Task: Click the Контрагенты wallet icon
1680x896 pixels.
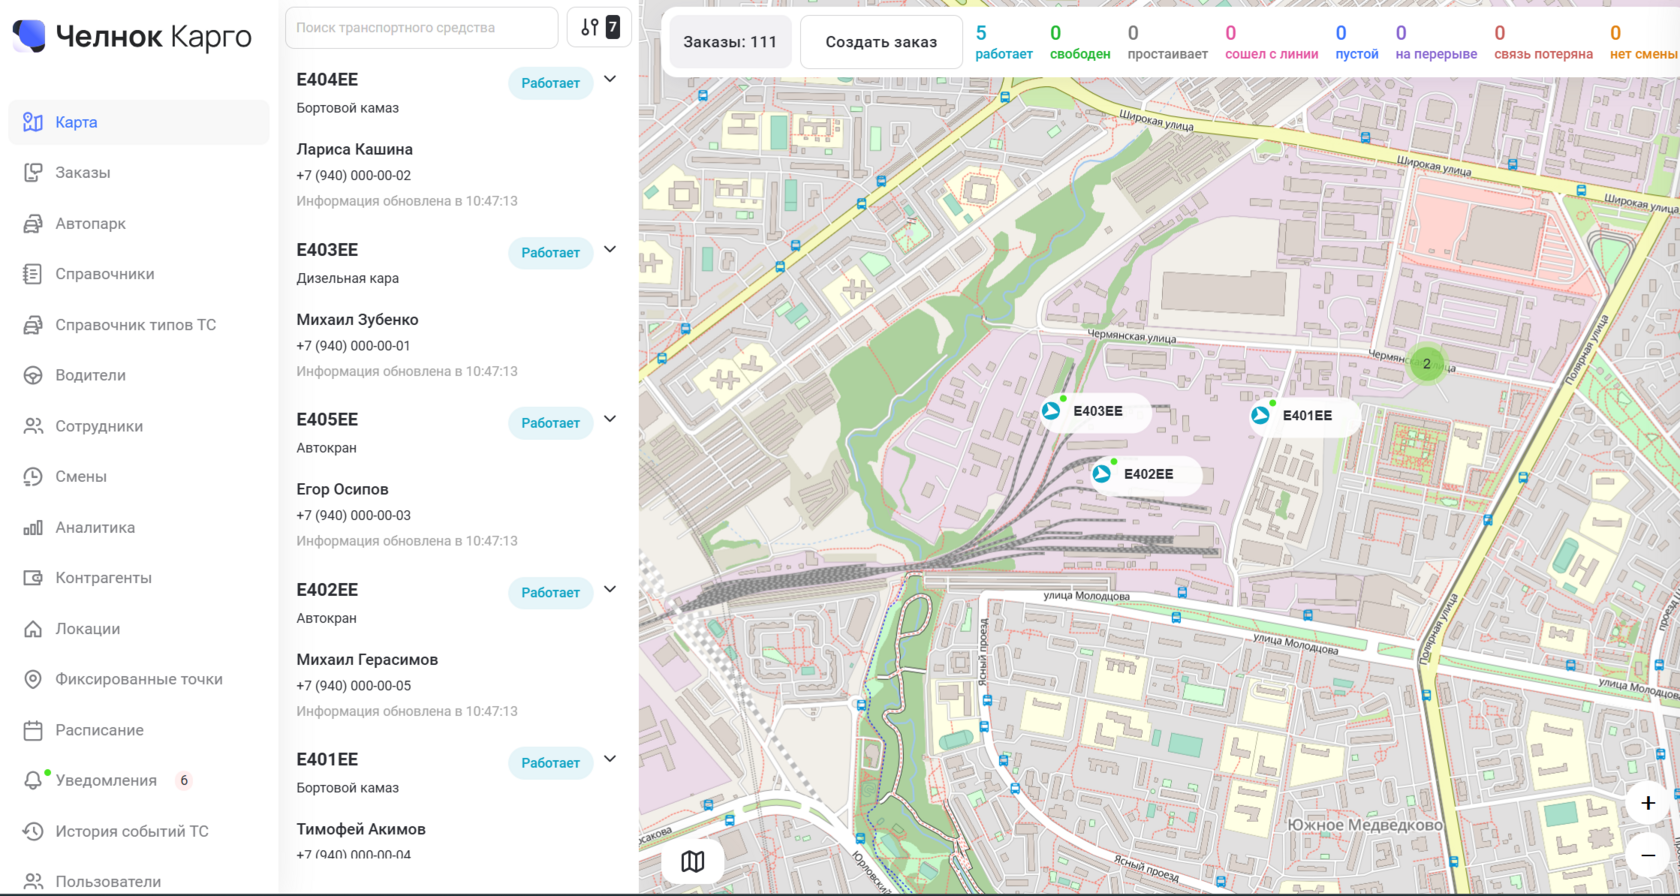Action: [33, 578]
